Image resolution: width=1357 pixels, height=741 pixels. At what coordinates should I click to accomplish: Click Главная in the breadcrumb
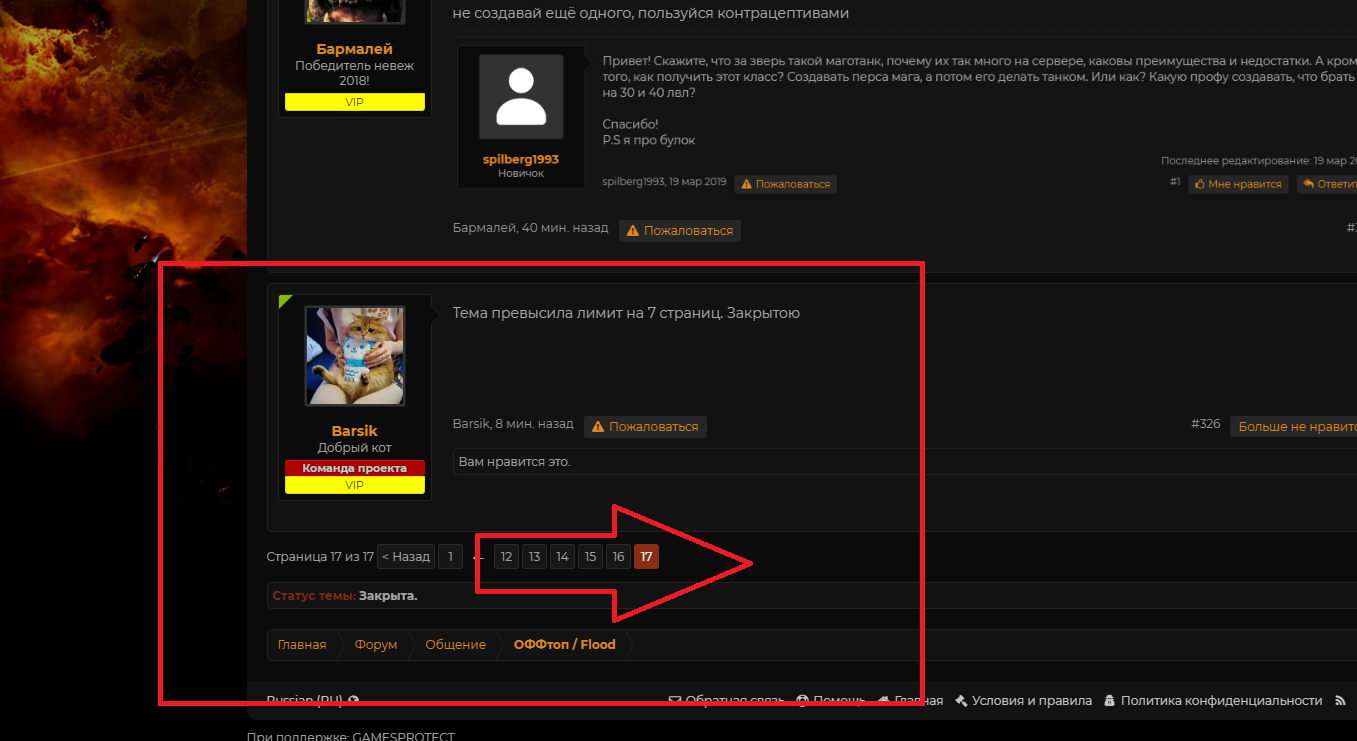coord(302,645)
